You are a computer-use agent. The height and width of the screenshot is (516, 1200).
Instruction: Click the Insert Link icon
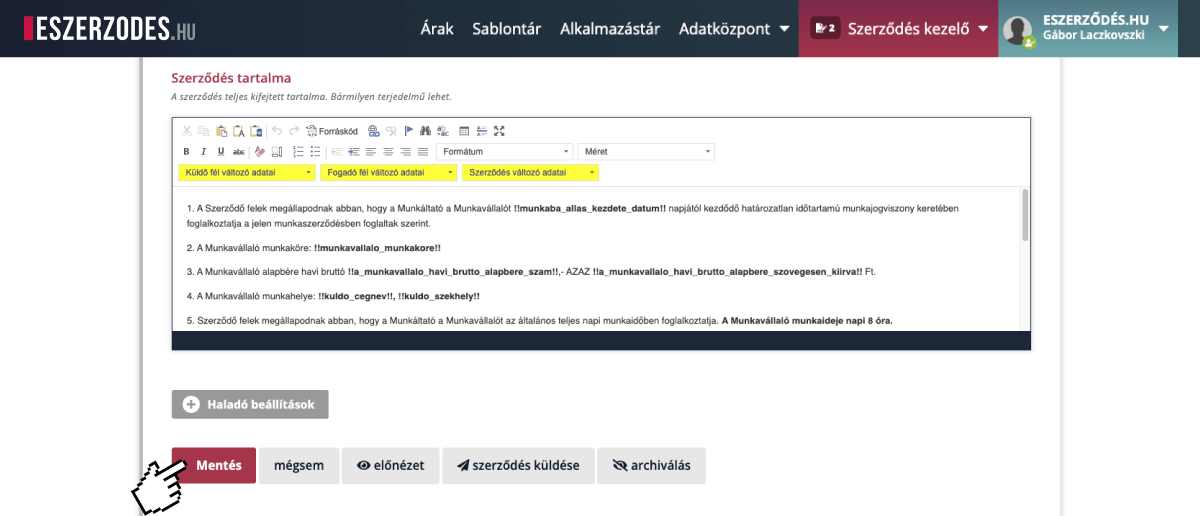click(x=374, y=131)
